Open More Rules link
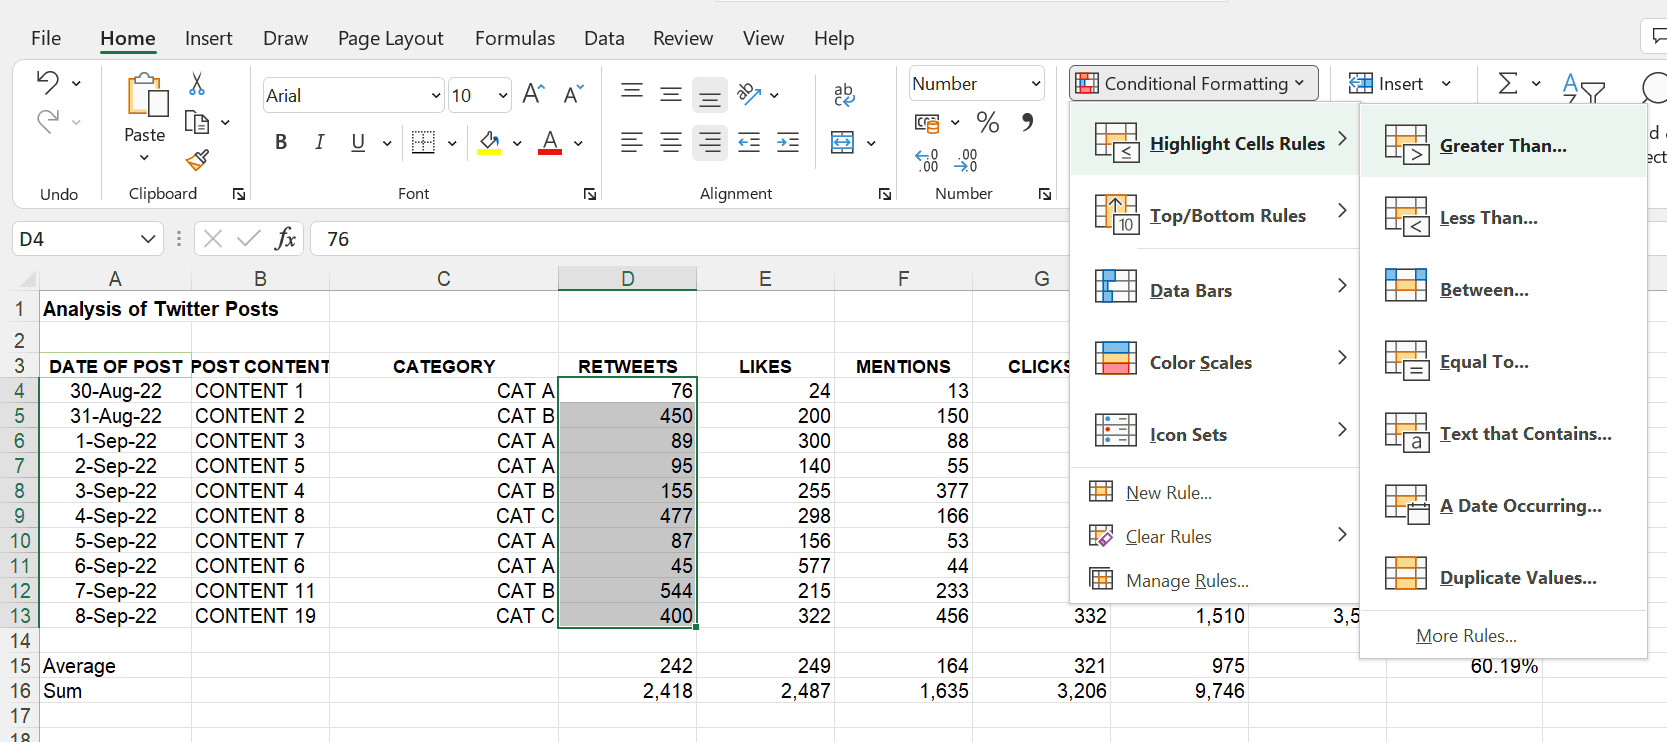This screenshot has width=1667, height=742. [x=1466, y=636]
